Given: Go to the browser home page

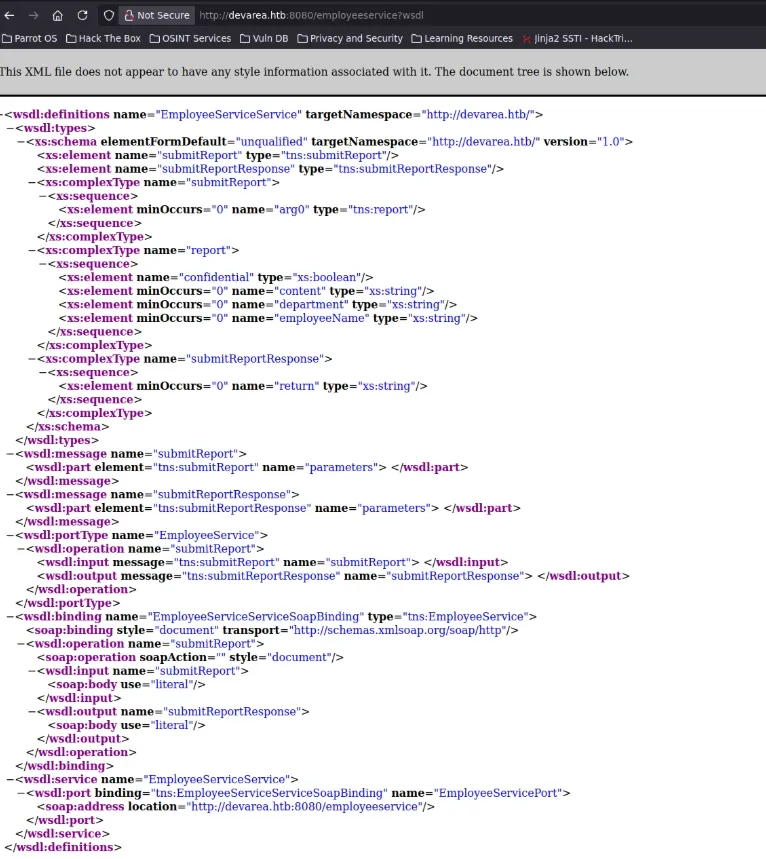Looking at the screenshot, I should (57, 15).
